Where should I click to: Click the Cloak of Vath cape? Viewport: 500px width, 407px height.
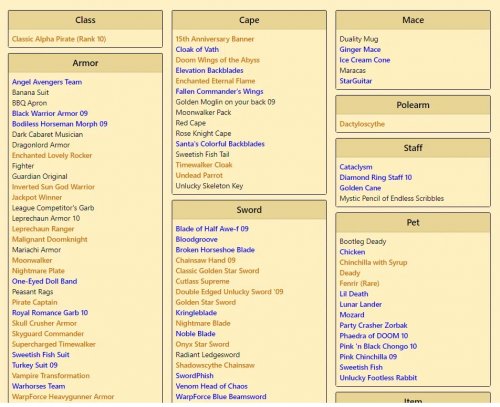pos(197,49)
